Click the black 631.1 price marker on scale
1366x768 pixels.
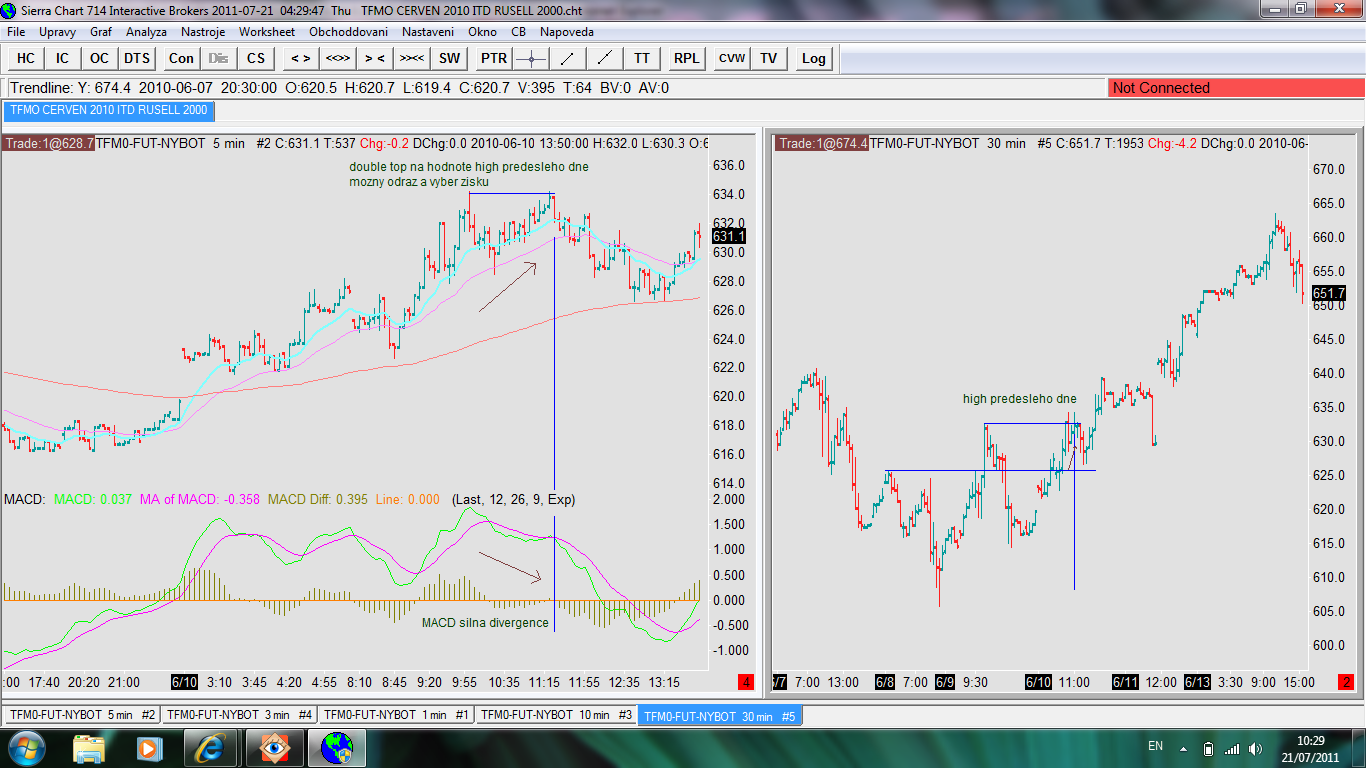(727, 236)
